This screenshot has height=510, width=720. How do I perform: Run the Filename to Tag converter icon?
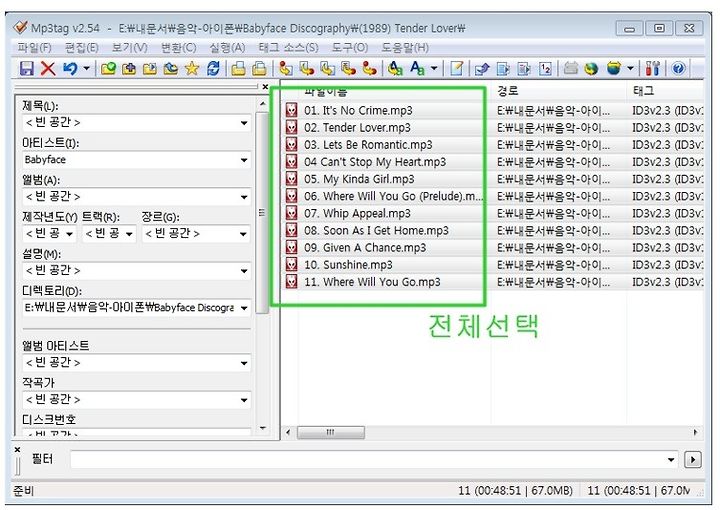(x=307, y=69)
